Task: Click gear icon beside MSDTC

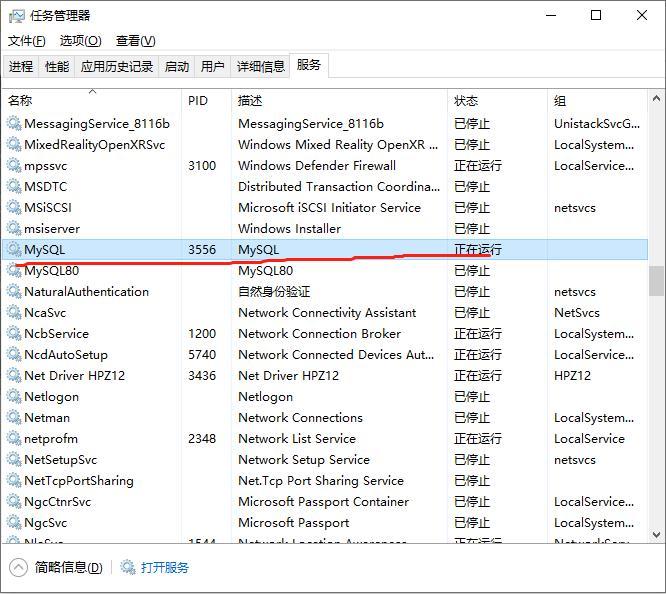Action: [x=14, y=187]
